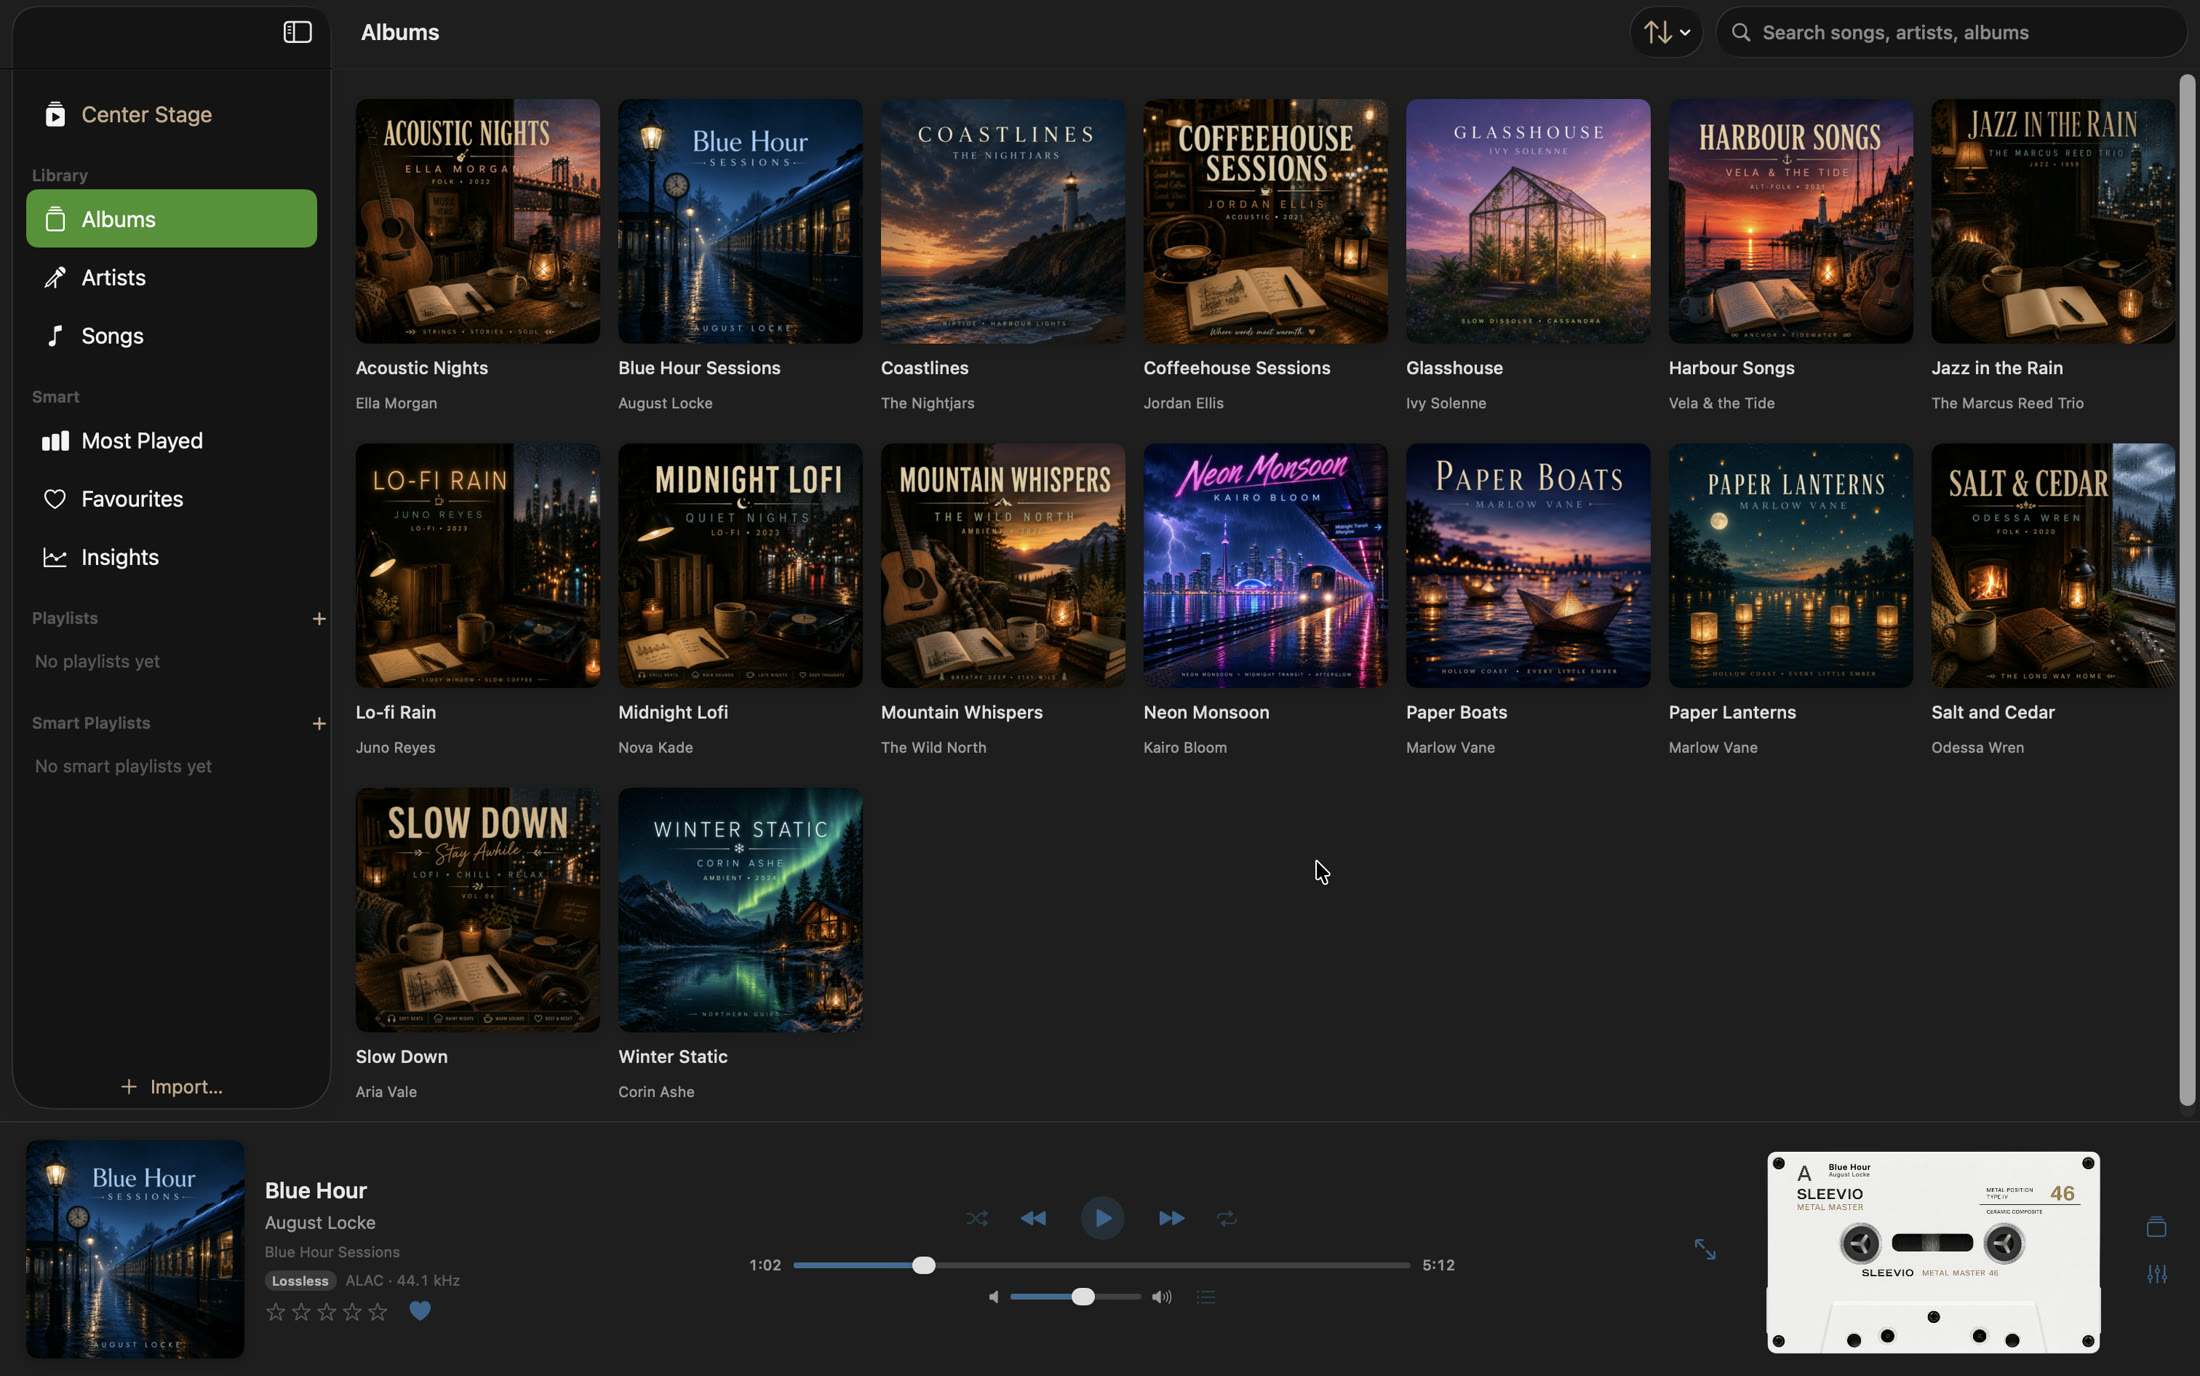Click artist Vela & the Tide
Viewport: 2200px width, 1376px height.
(1721, 403)
